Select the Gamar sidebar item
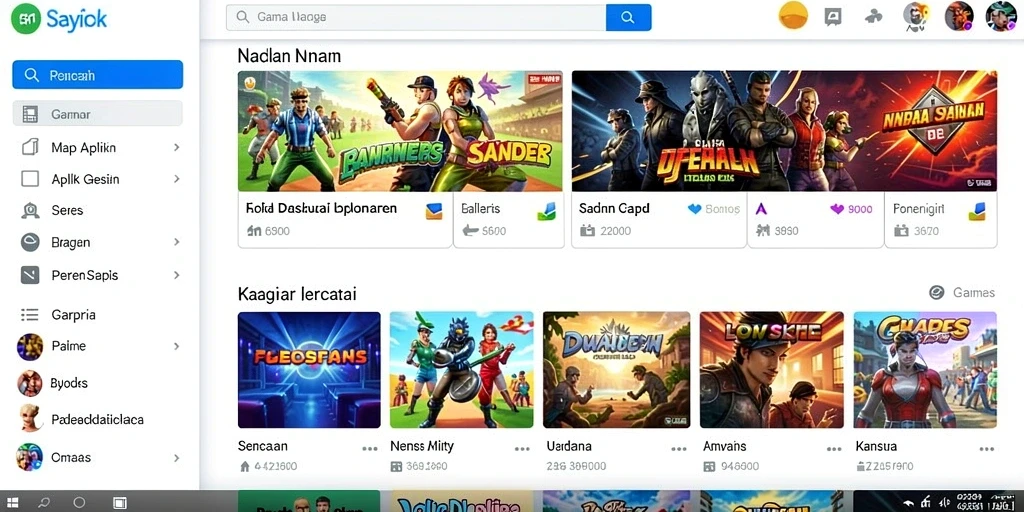The height and width of the screenshot is (512, 1024). [x=97, y=114]
